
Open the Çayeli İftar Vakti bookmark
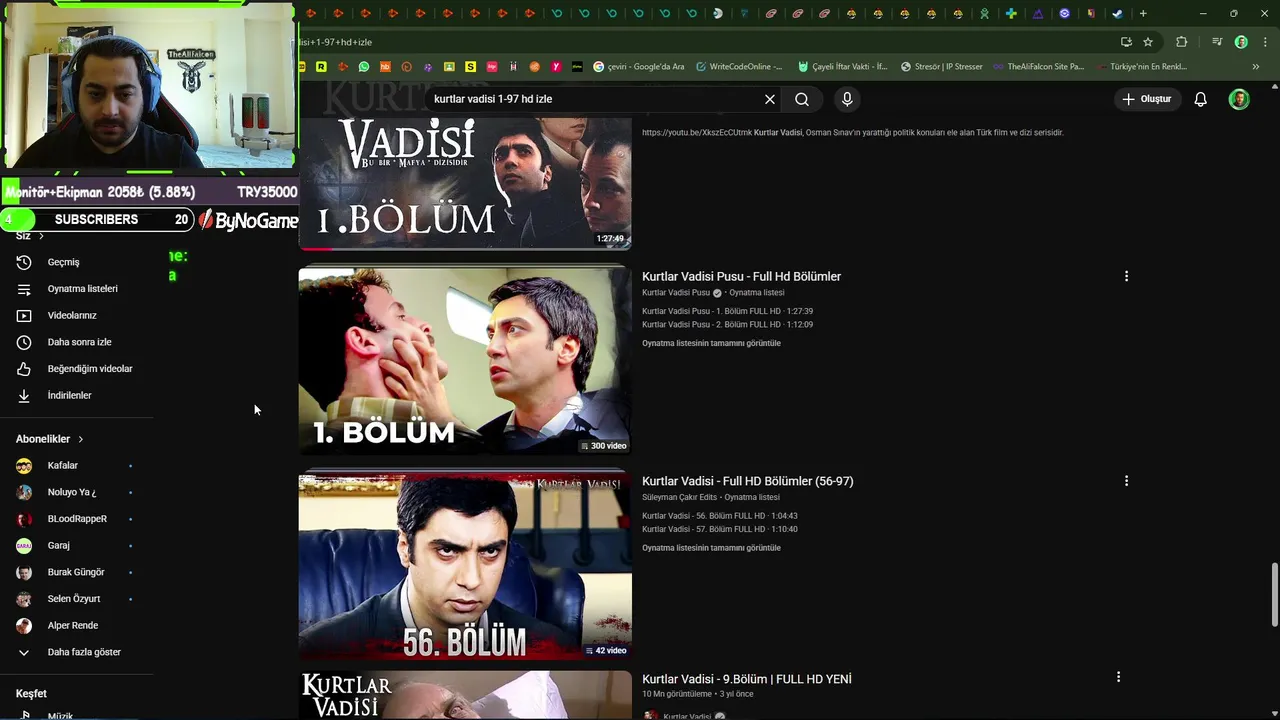coord(842,67)
